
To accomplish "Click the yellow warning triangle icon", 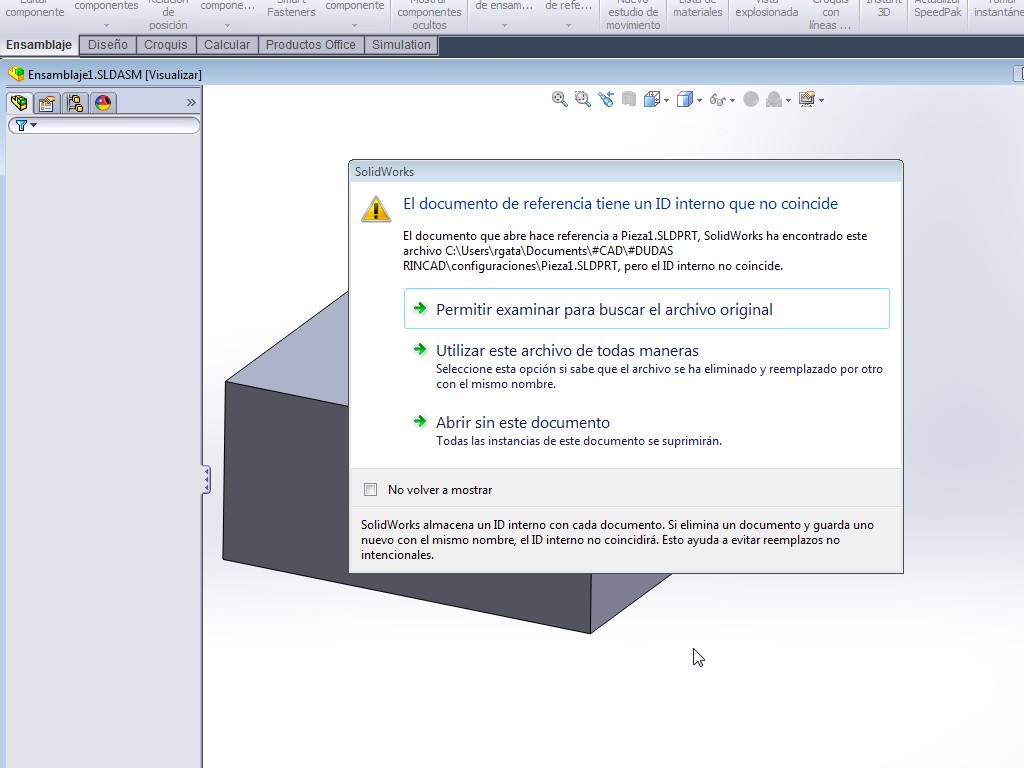I will coord(376,209).
